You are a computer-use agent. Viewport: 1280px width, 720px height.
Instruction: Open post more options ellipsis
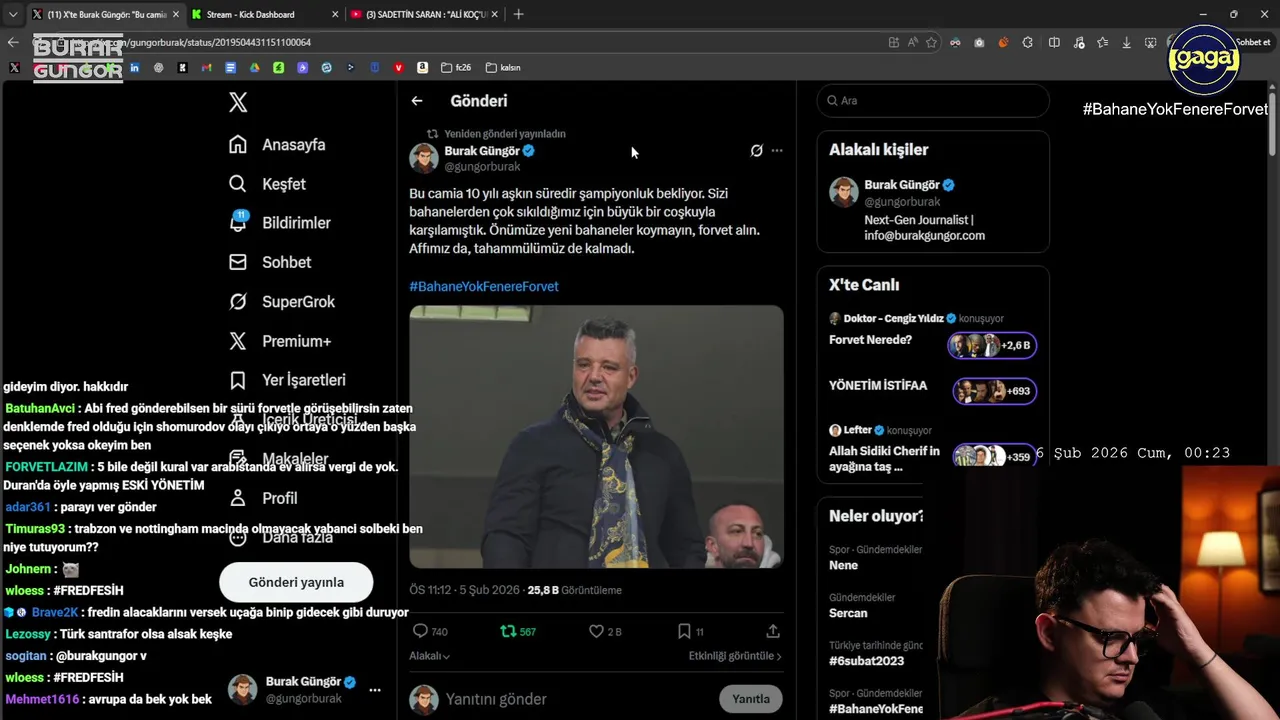(x=777, y=151)
